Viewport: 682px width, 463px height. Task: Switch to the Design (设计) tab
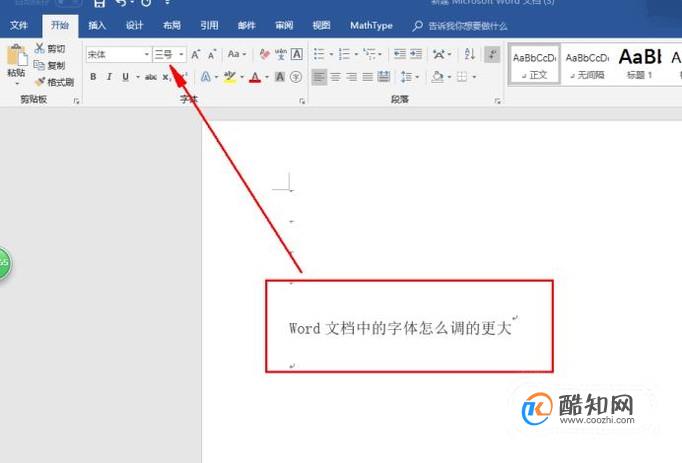tap(134, 25)
